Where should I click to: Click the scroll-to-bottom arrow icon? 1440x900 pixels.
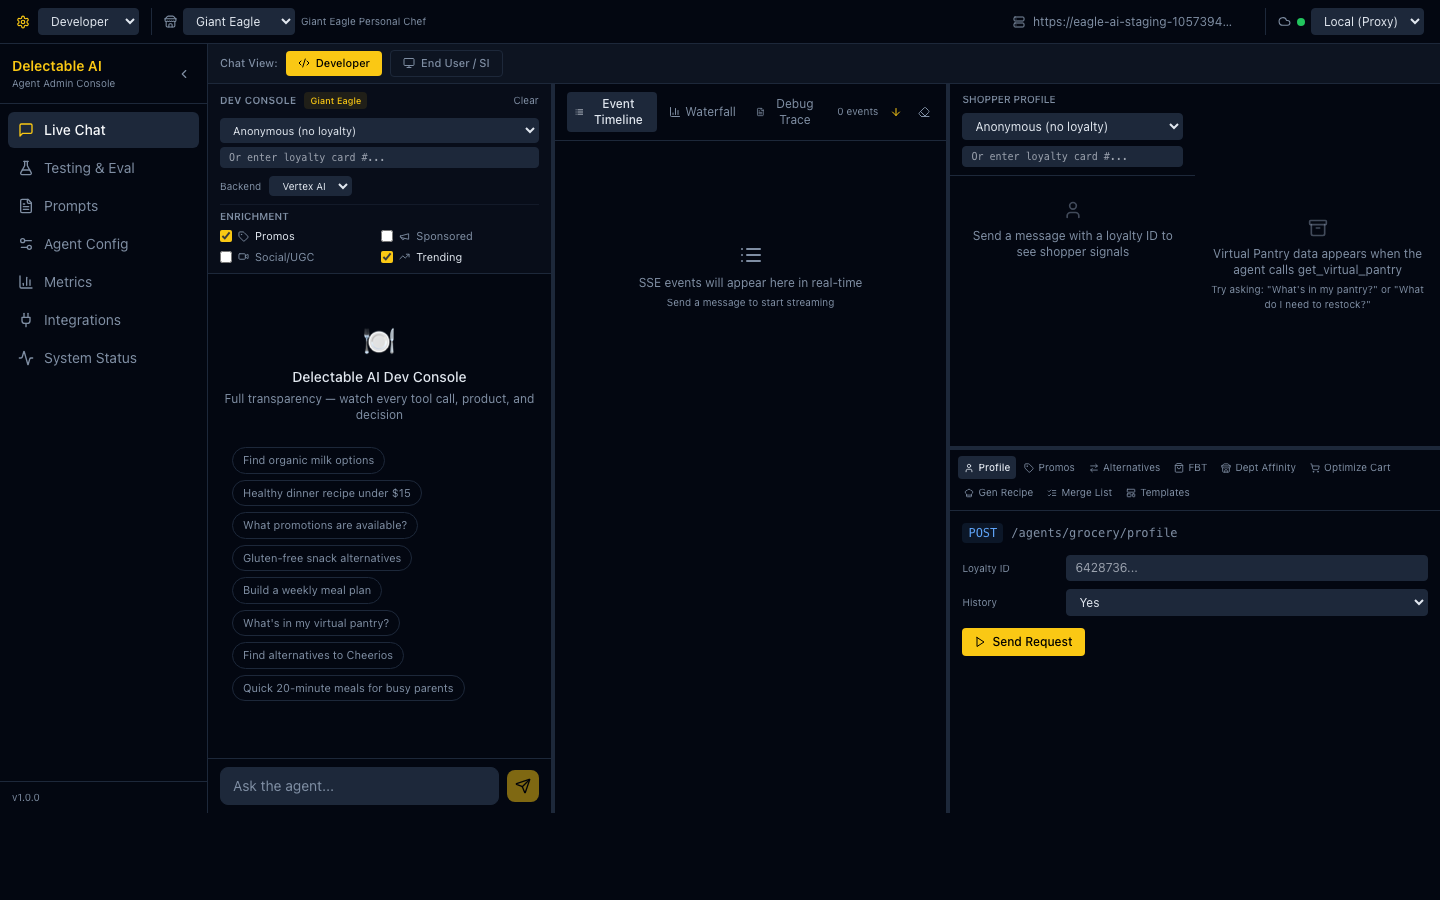point(896,112)
